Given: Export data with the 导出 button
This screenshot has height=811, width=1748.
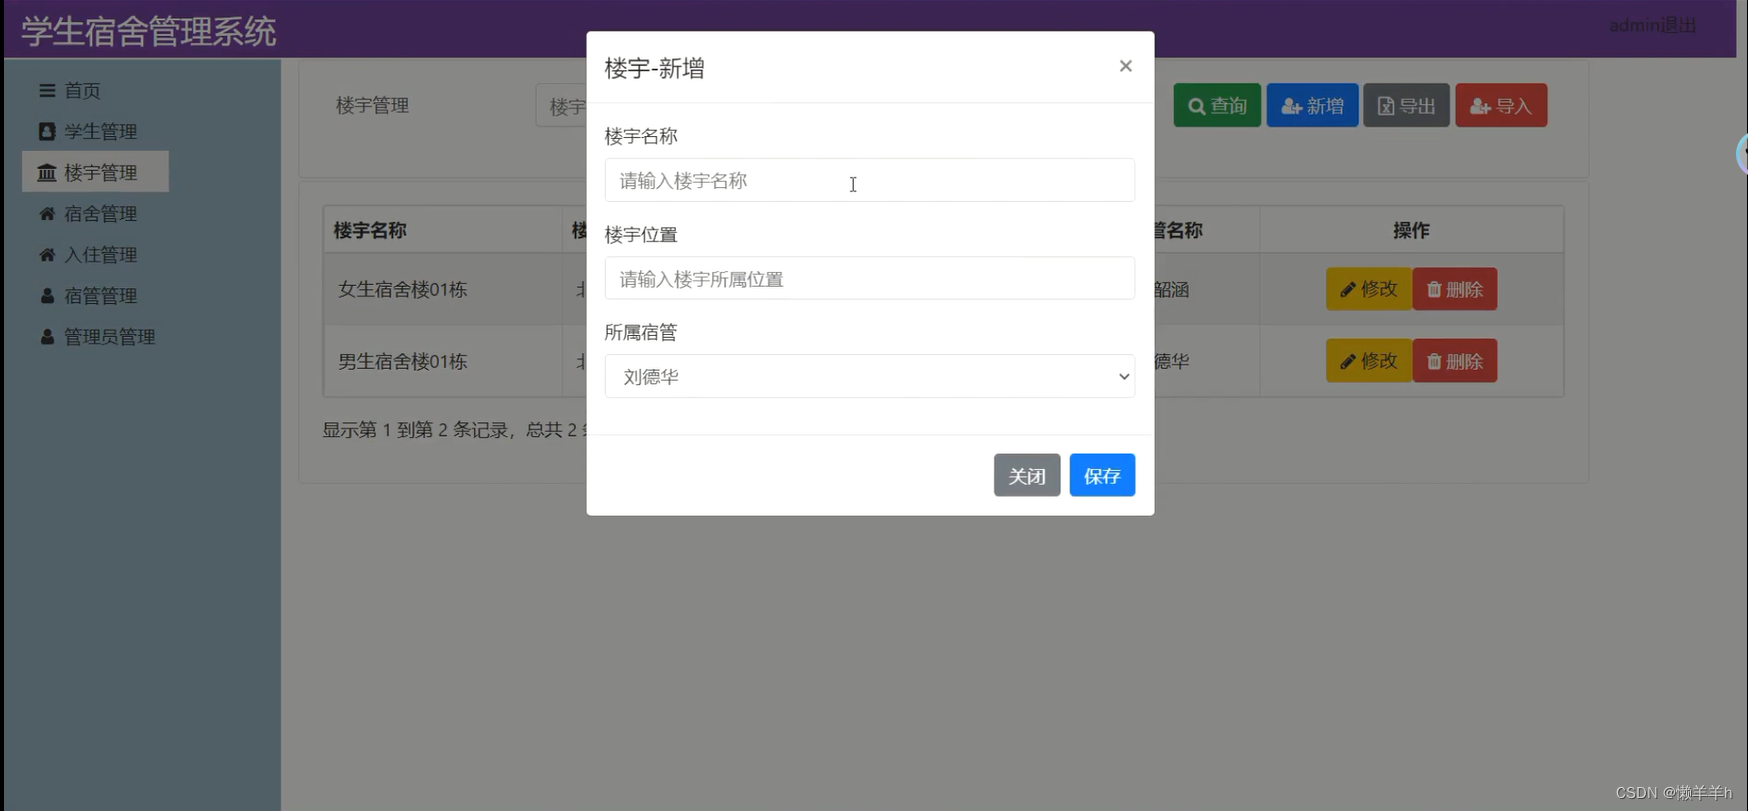Looking at the screenshot, I should pos(1406,105).
